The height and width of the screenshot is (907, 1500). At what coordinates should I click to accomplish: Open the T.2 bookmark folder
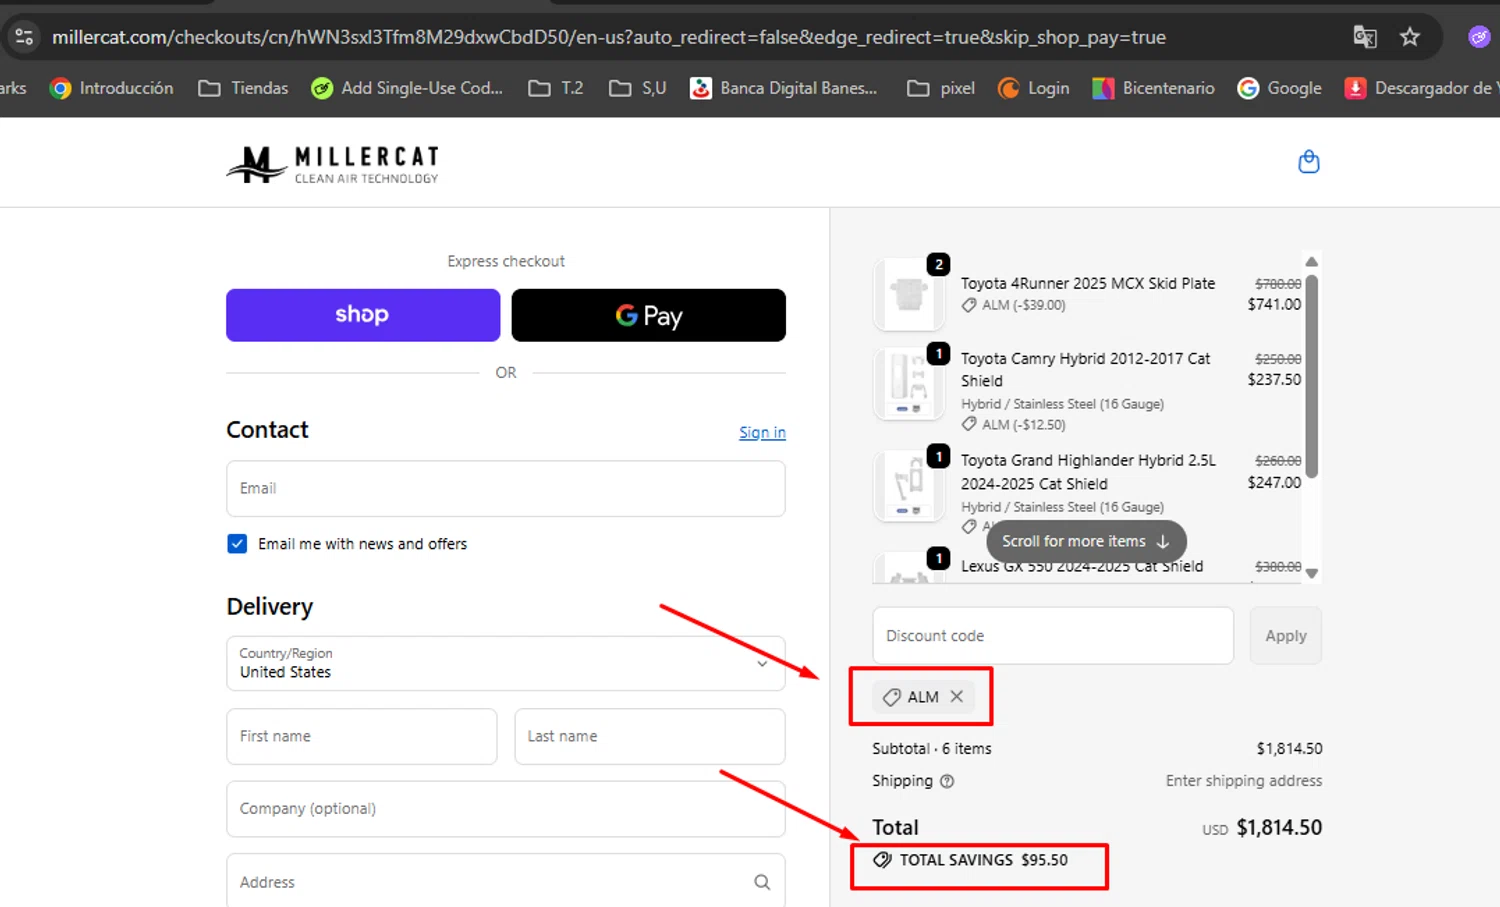coord(556,88)
